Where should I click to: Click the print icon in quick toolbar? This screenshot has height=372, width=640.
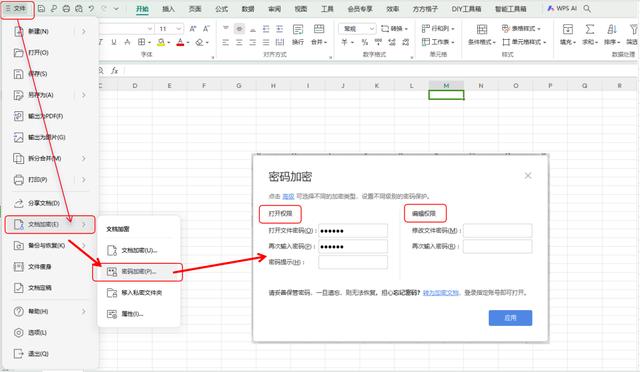point(67,9)
